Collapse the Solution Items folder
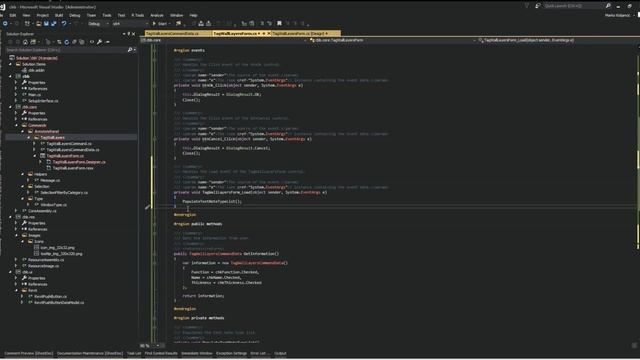Viewport: 640px width, 360px height. click(11, 64)
